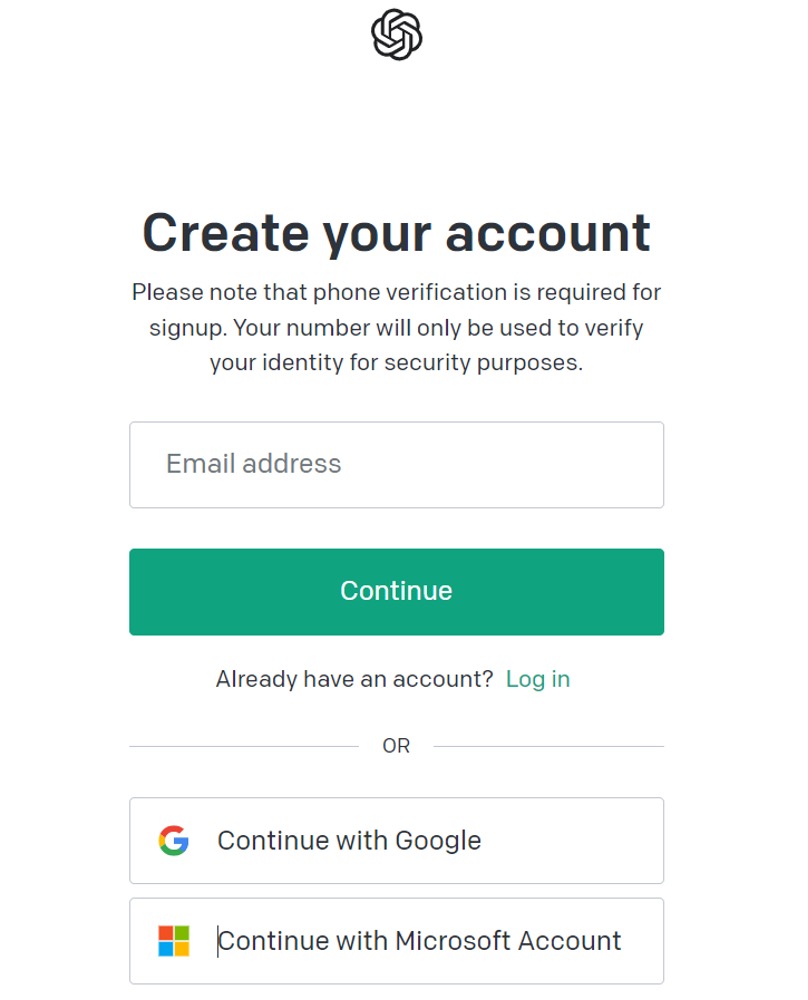Click the "Create your account" heading
Image resolution: width=808 pixels, height=1000 pixels.
point(396,232)
